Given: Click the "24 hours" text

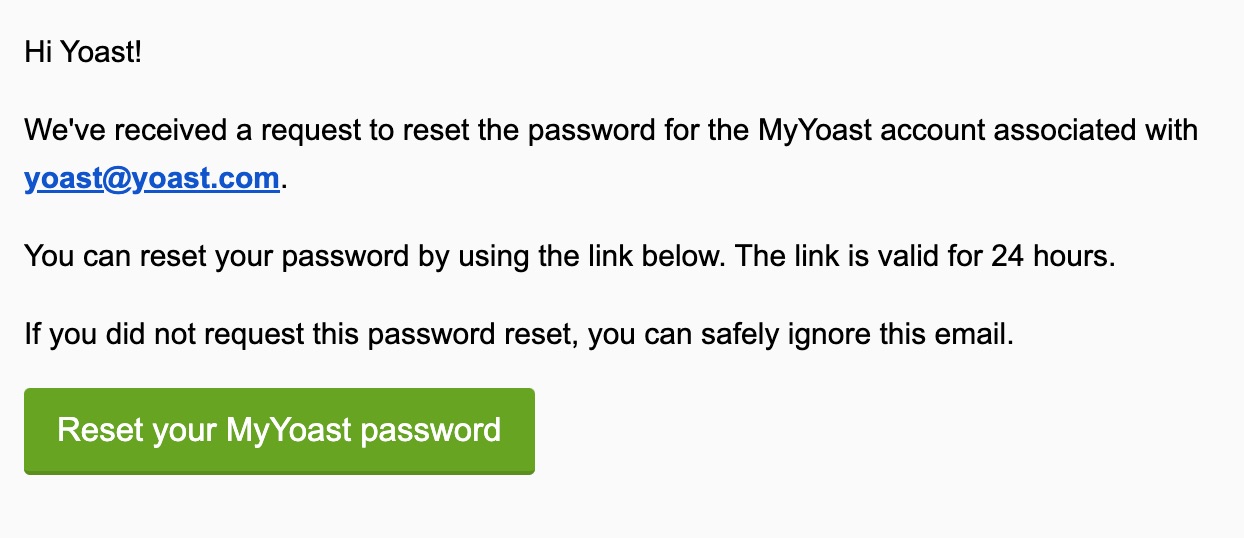Looking at the screenshot, I should click(x=1052, y=256).
